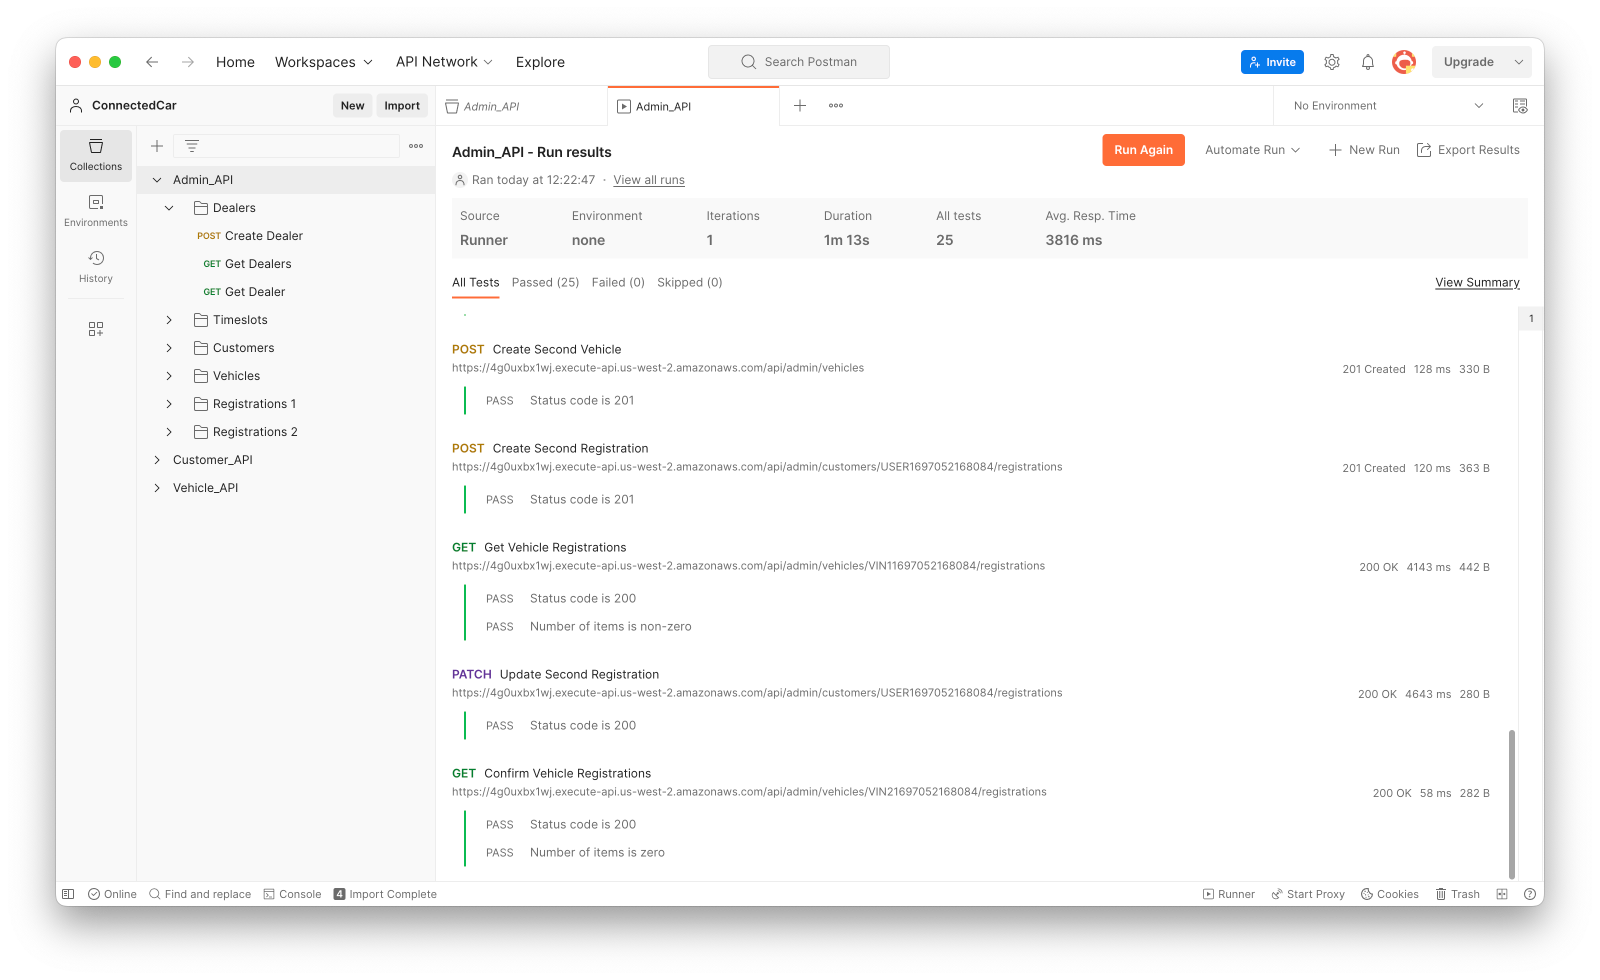Open Find and replace
This screenshot has height=980, width=1600.
[200, 894]
